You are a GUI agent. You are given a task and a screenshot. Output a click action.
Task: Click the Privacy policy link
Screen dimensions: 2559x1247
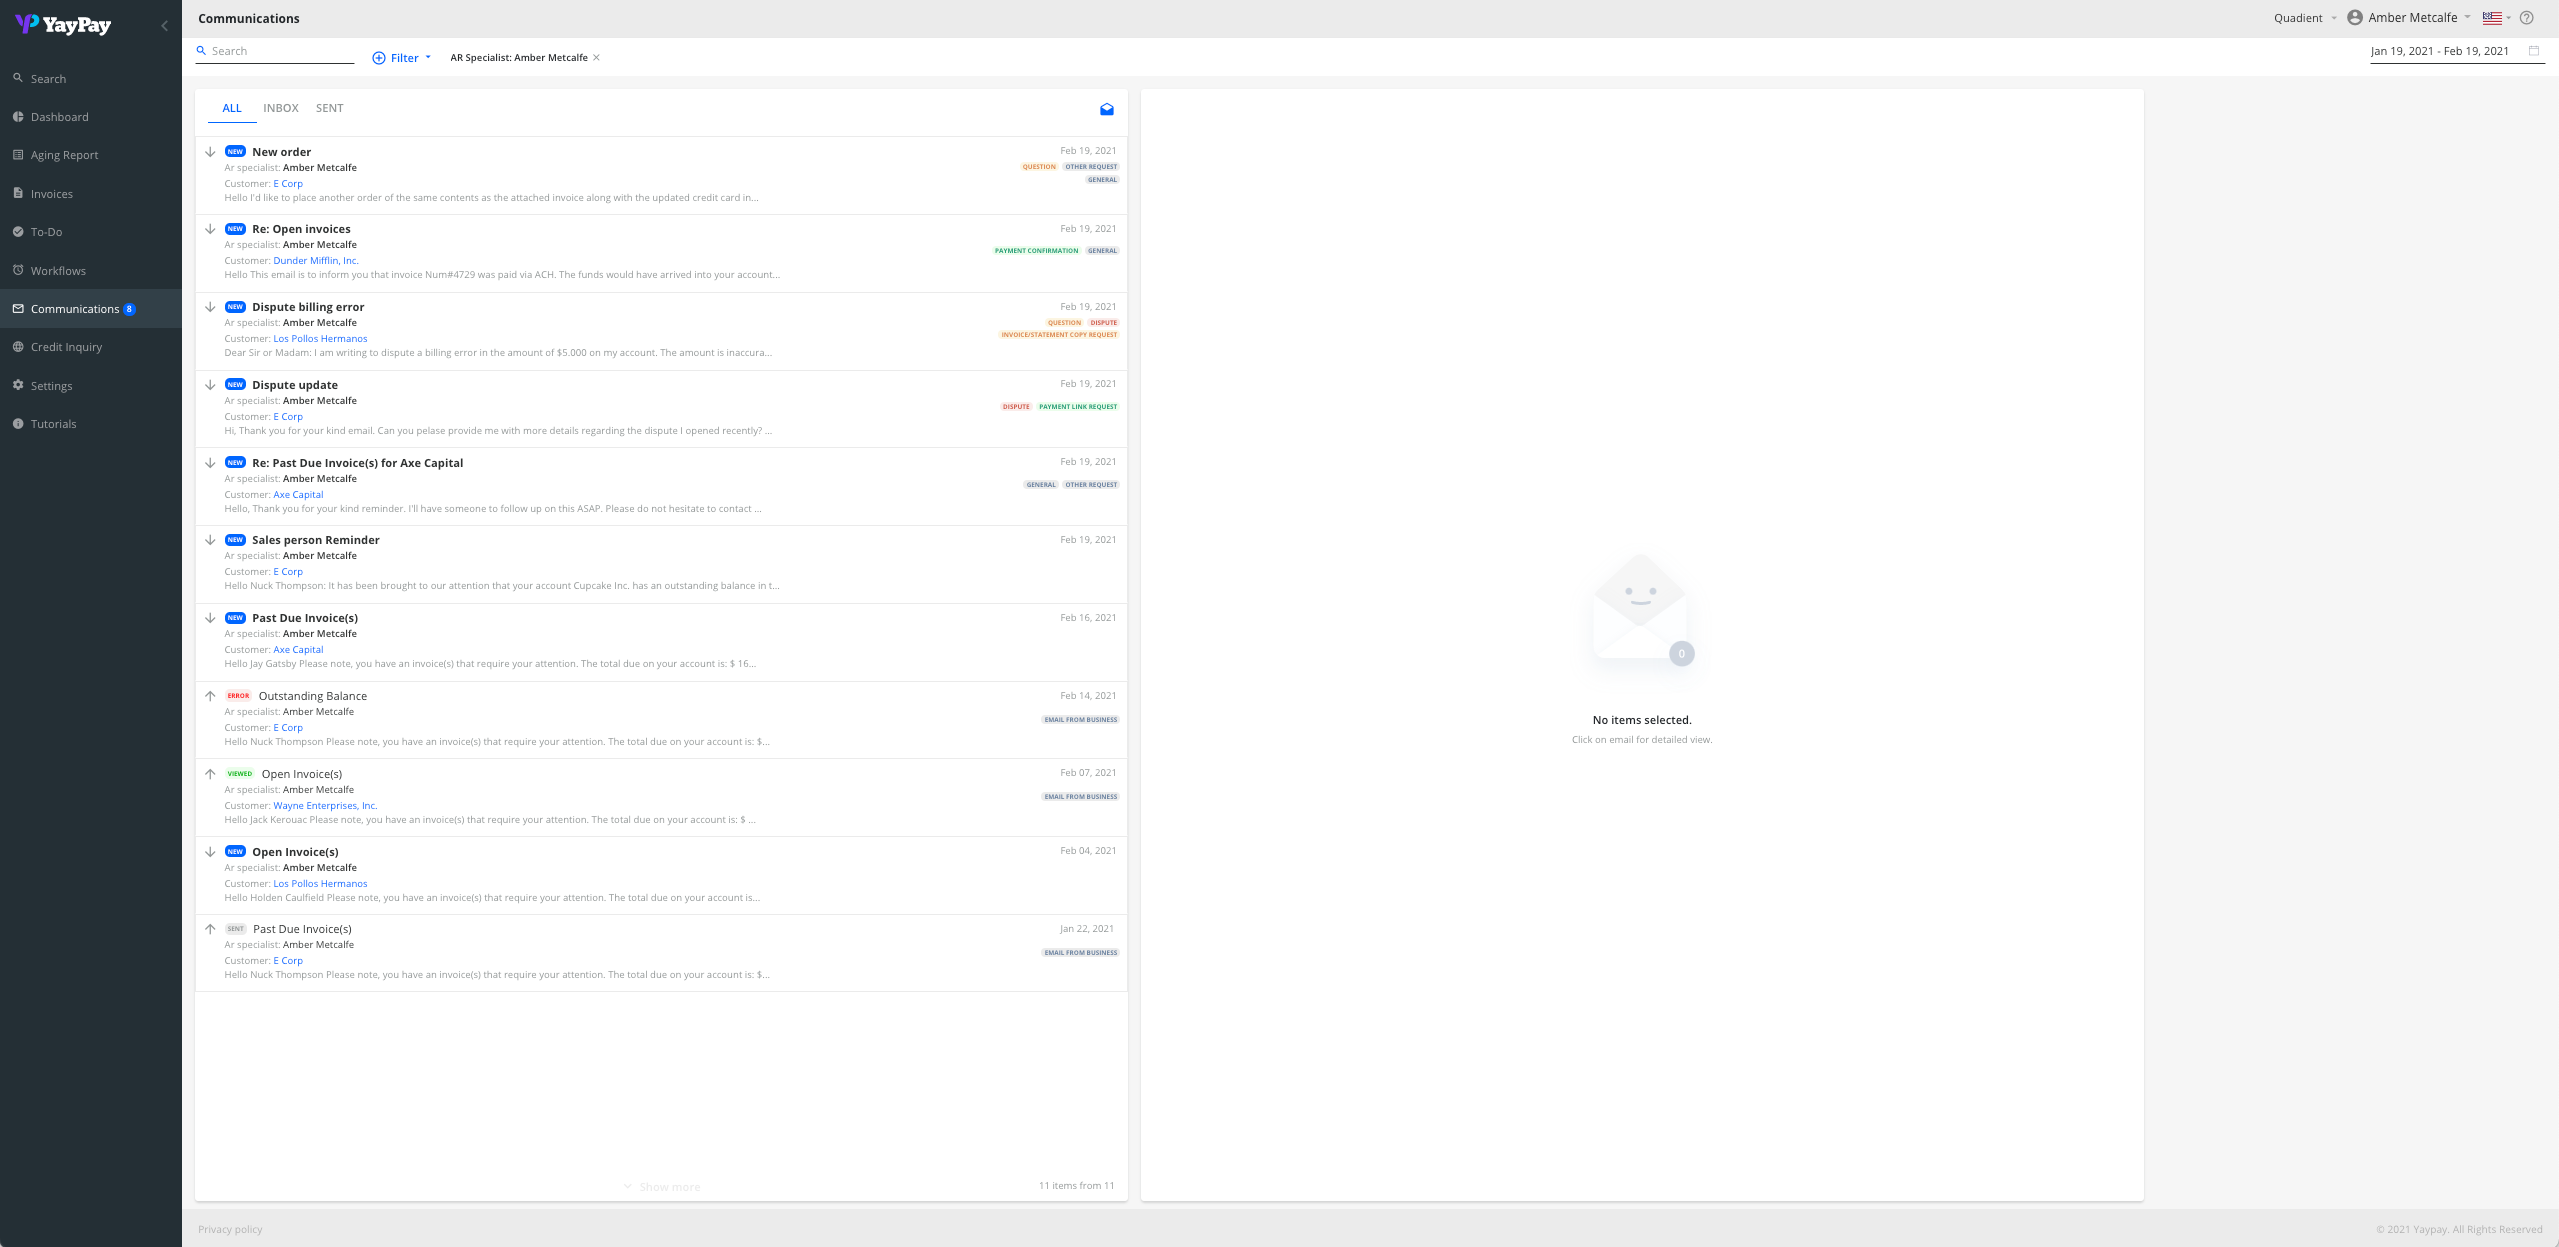pos(230,1229)
